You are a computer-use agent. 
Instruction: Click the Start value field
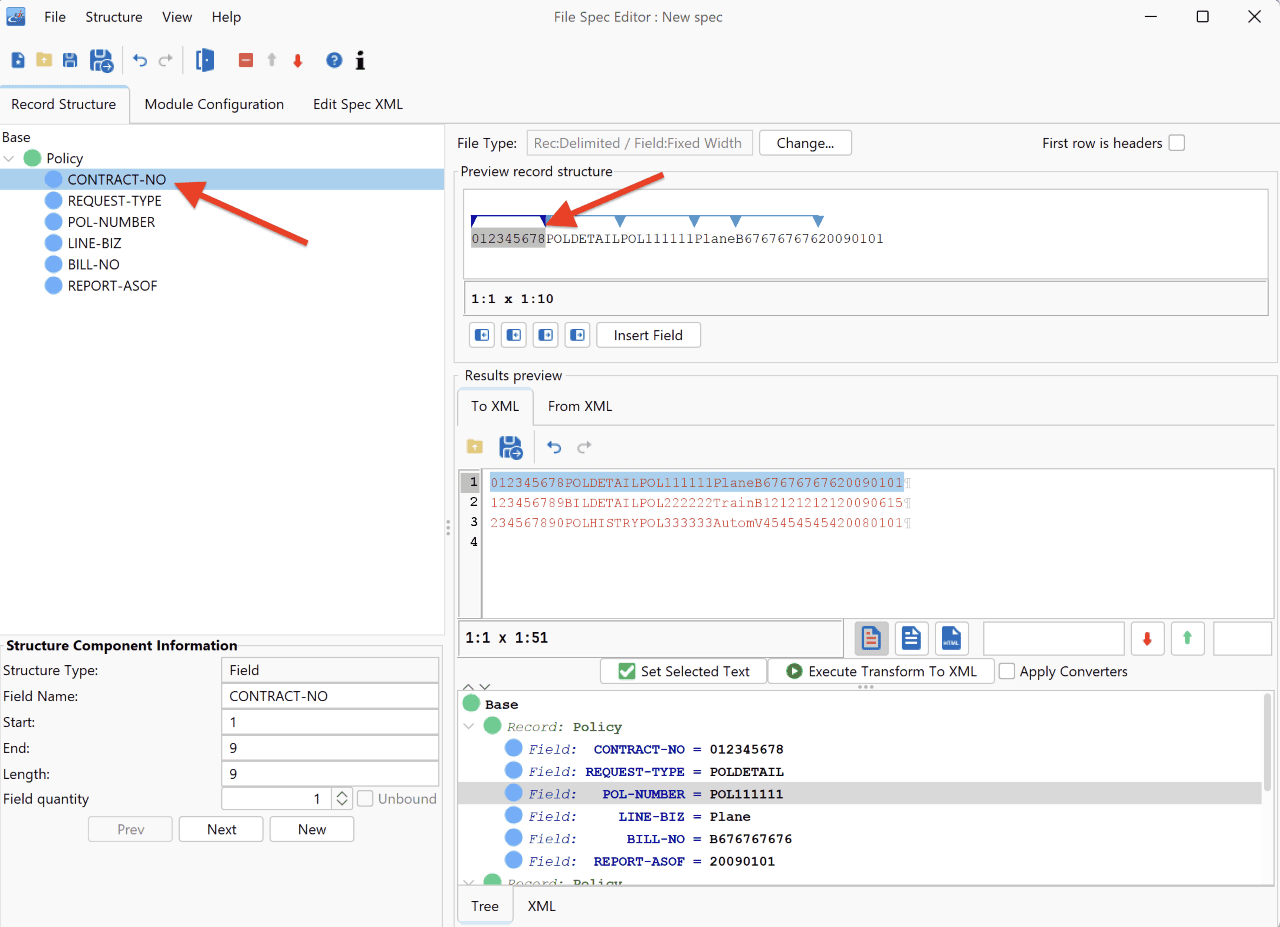coord(330,722)
